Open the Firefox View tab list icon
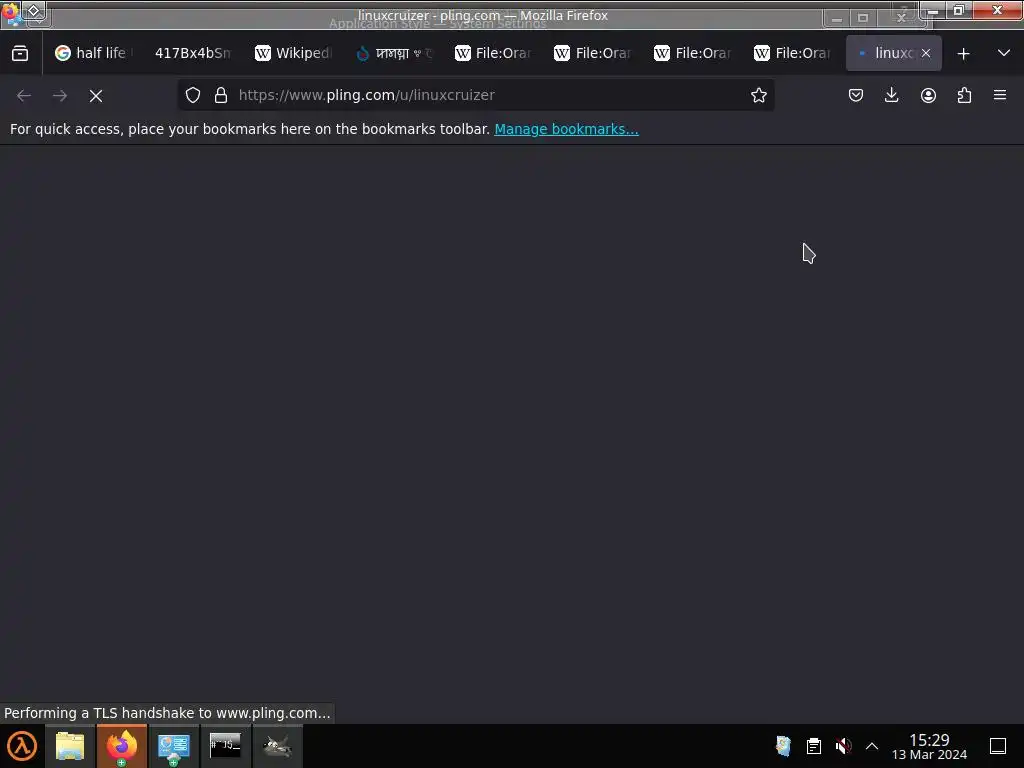 point(20,54)
